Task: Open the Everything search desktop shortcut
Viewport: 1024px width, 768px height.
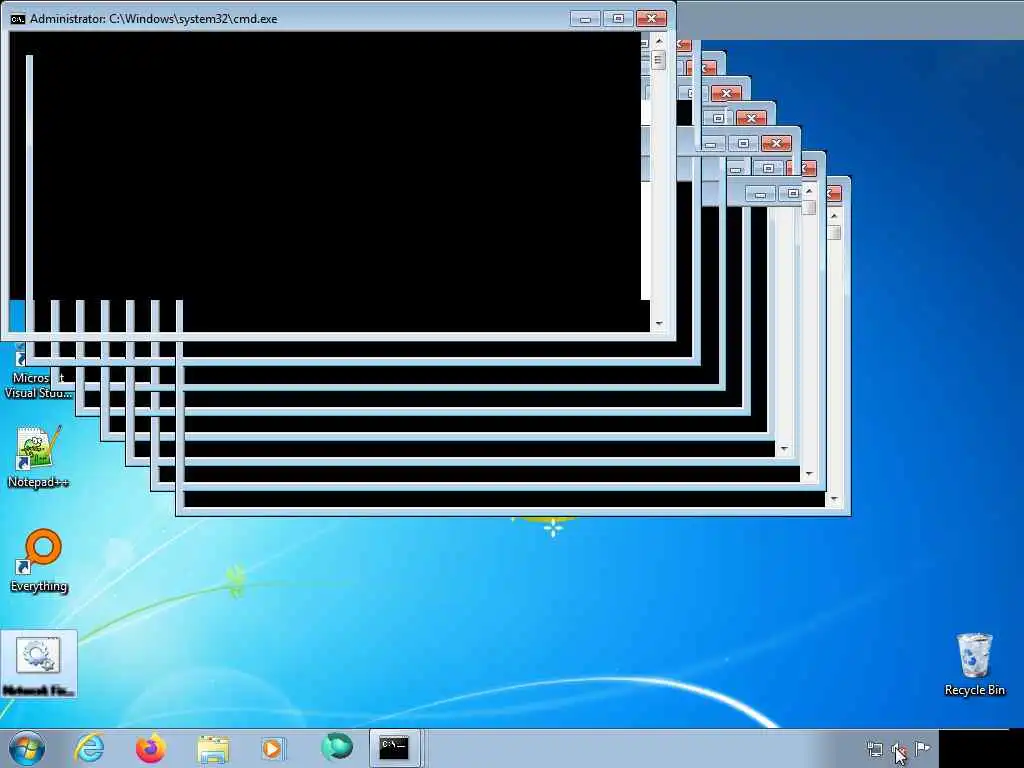Action: (39, 560)
